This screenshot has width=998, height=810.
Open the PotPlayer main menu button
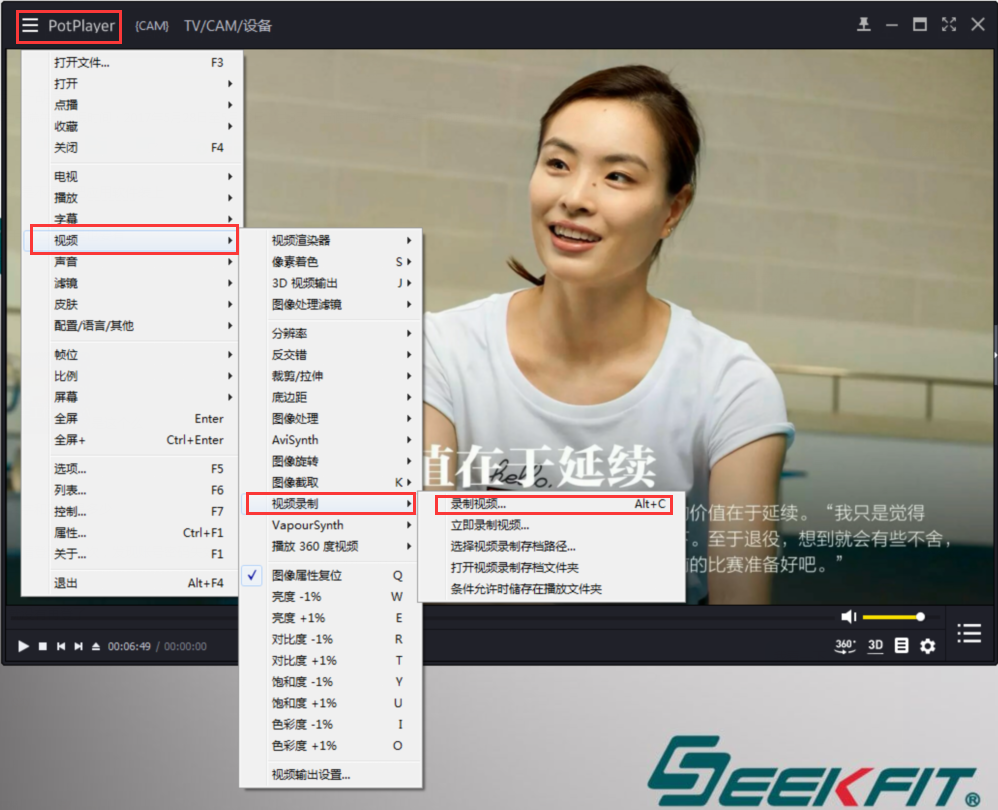(69, 26)
